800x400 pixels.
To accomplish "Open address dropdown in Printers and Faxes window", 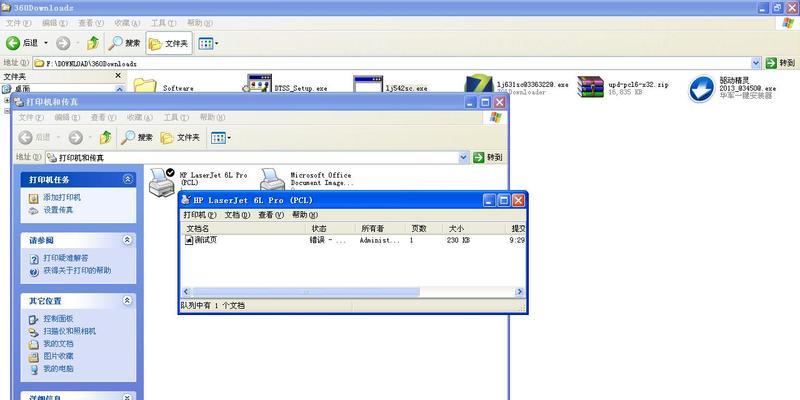I will coord(463,158).
